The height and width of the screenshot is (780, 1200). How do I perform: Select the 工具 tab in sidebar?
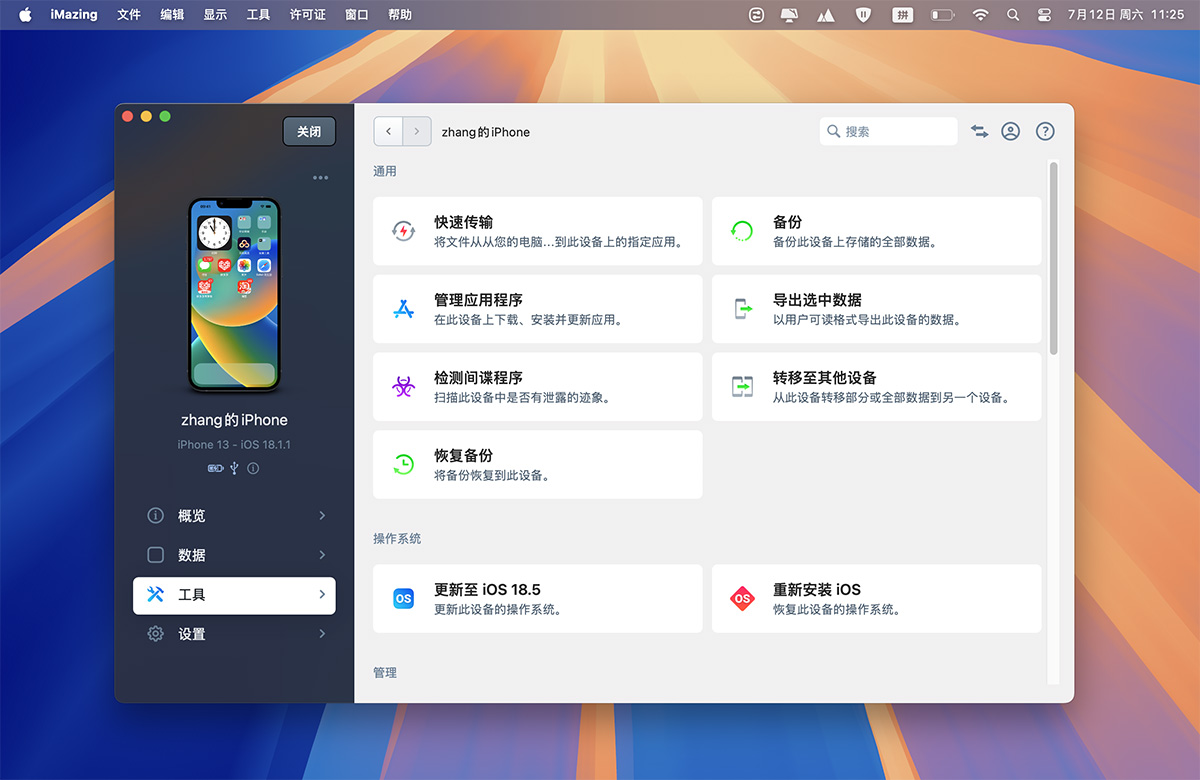(234, 595)
